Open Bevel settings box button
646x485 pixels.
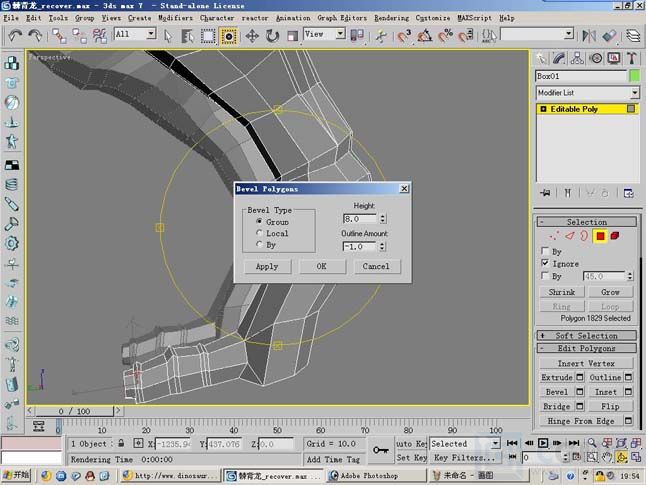580,391
